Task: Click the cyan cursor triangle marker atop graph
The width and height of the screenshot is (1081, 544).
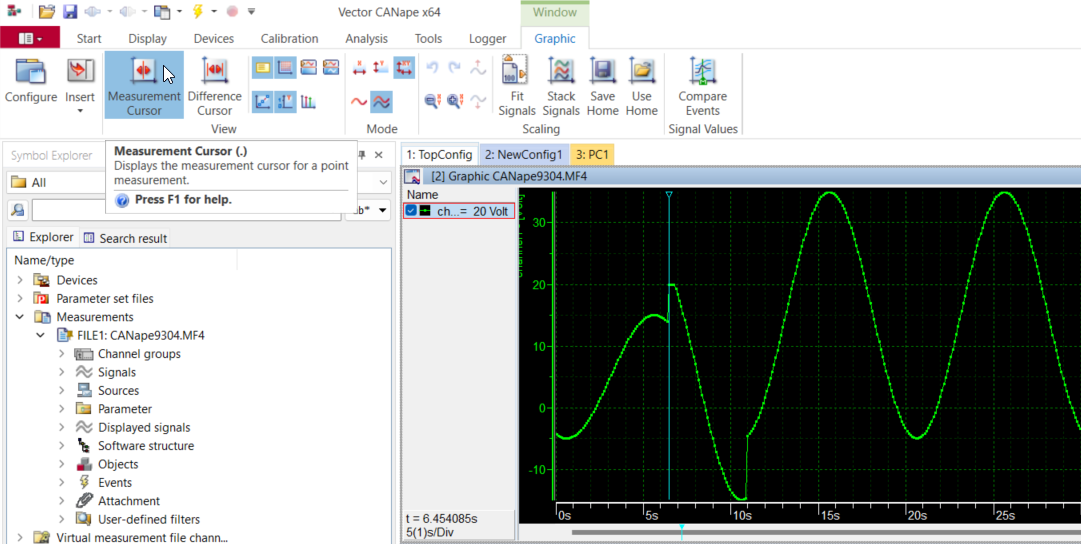Action: pyautogui.click(x=669, y=196)
